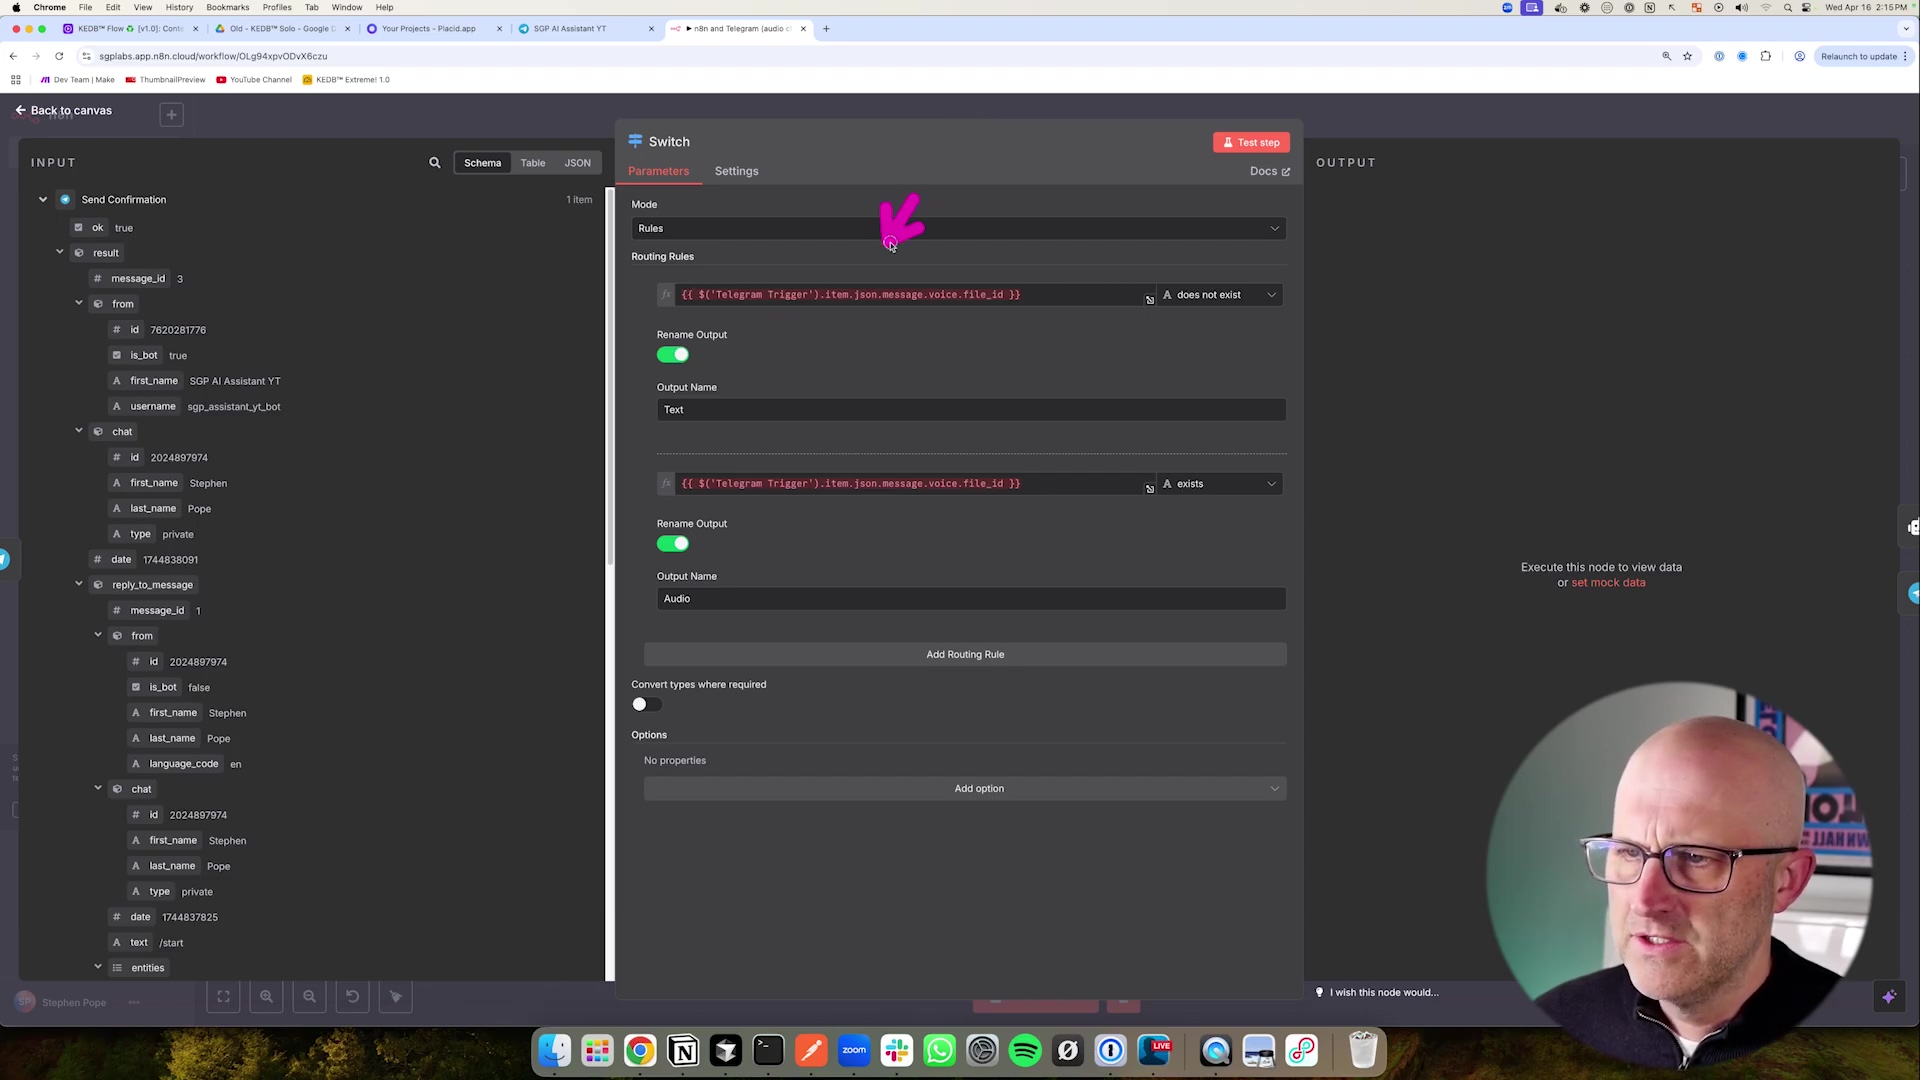
Task: Open Notion from the dock
Action: tap(683, 1050)
